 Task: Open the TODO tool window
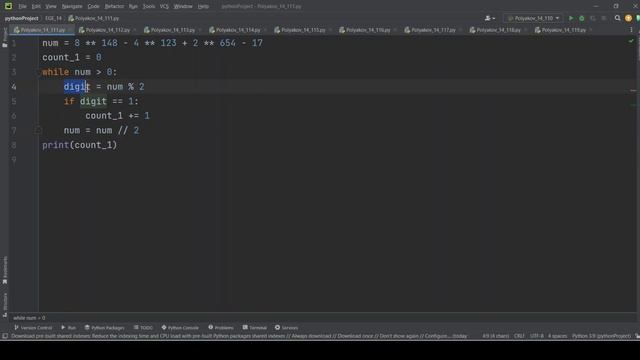143,328
